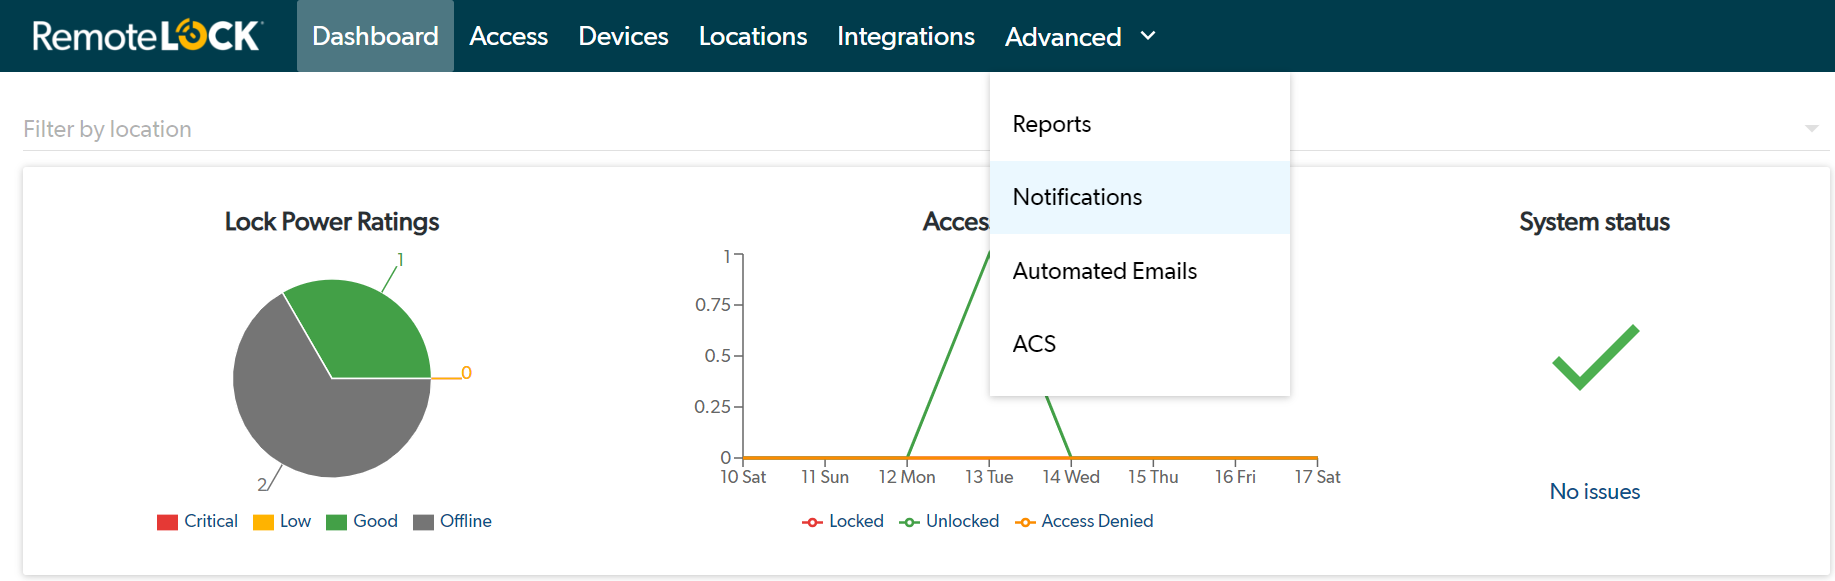
Task: Click the pie label 2 for Offline
Action: [262, 484]
